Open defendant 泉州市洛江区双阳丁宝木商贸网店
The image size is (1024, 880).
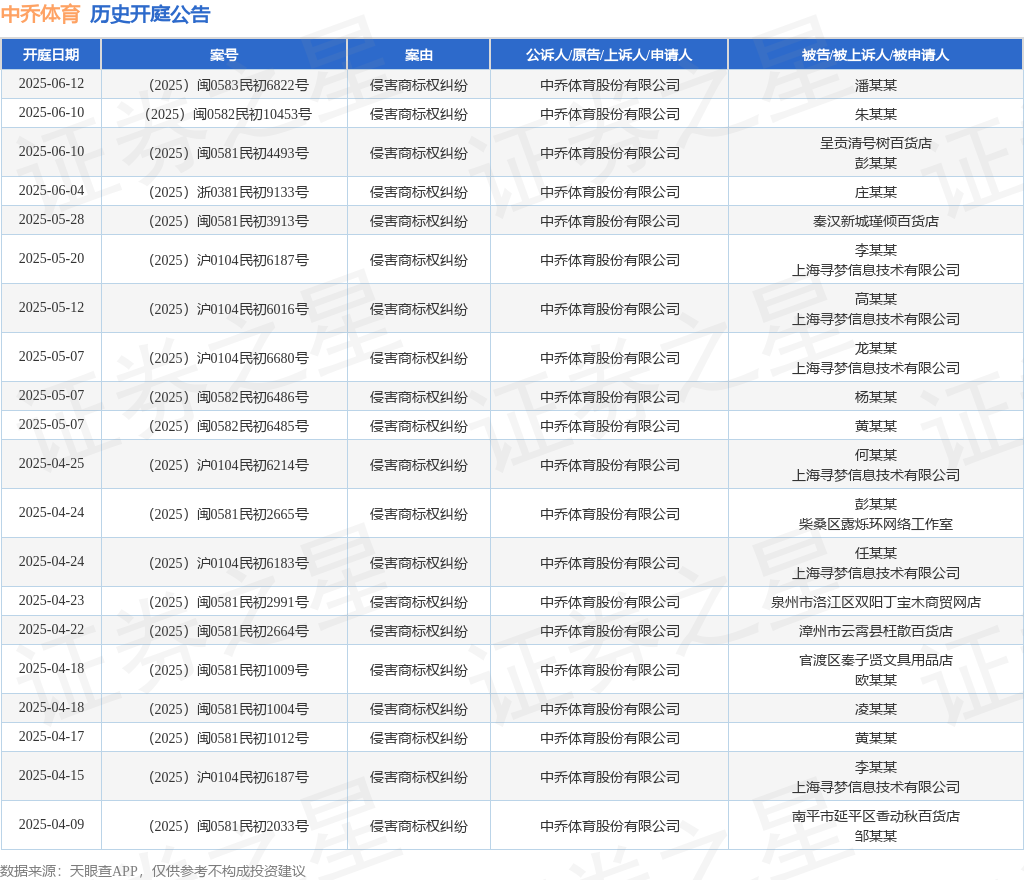click(x=875, y=602)
